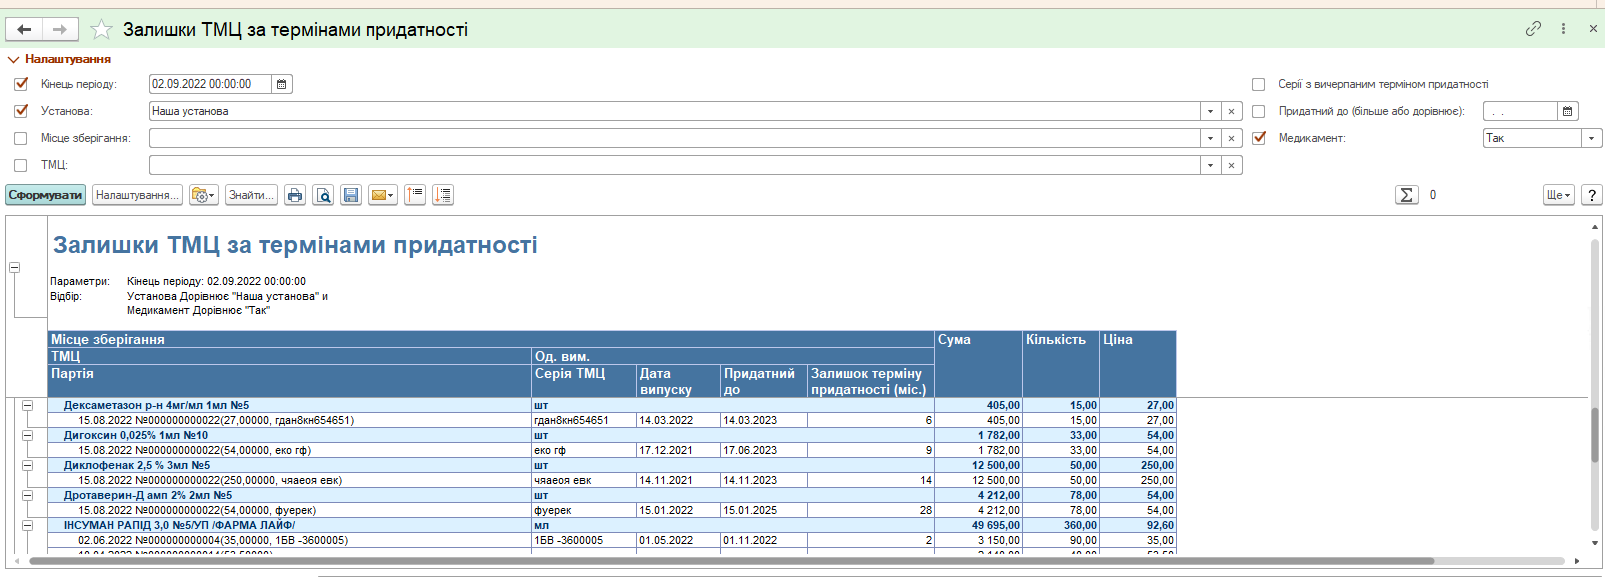Click the Знайти... button
This screenshot has height=577, width=1605.
pos(251,195)
